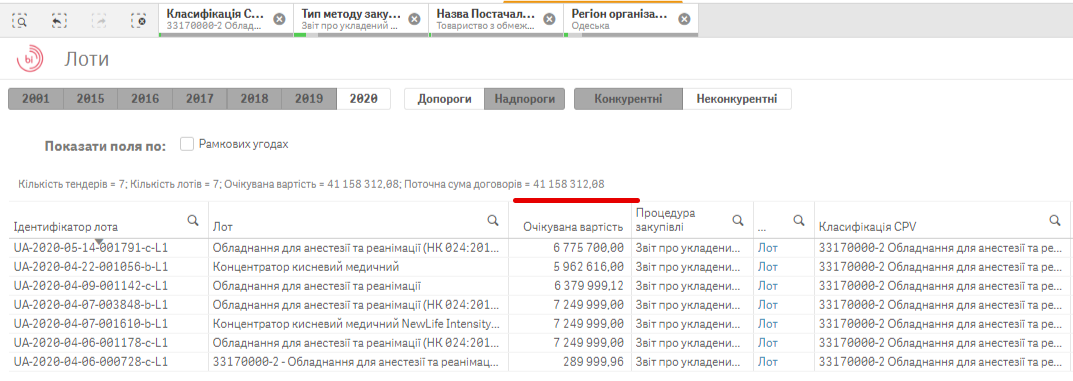Select Неконкурентні filter
1073x381 pixels.
click(x=737, y=99)
